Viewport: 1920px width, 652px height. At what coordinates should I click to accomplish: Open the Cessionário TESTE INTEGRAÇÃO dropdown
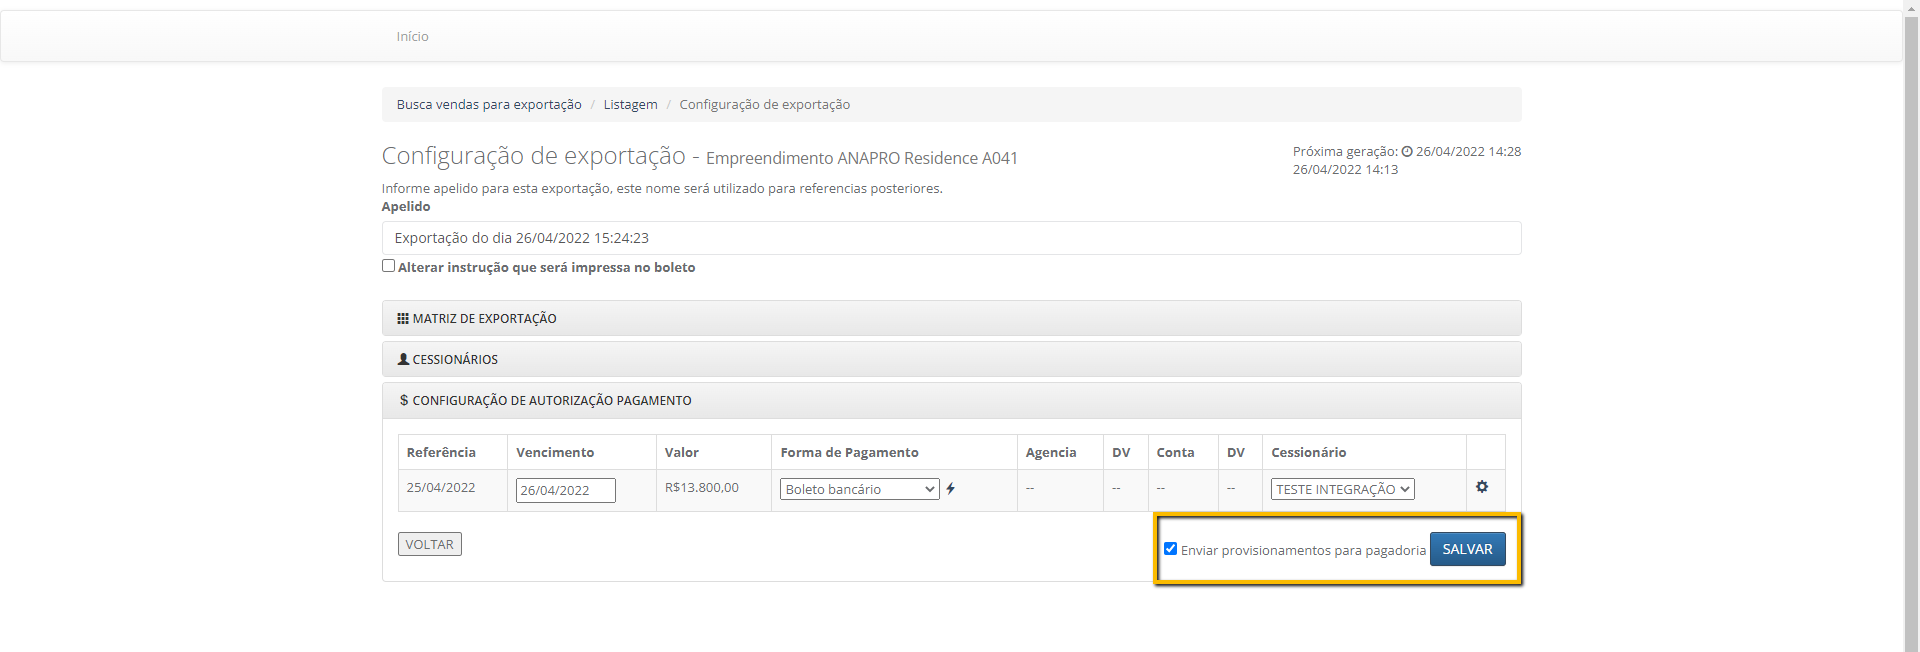(x=1342, y=489)
